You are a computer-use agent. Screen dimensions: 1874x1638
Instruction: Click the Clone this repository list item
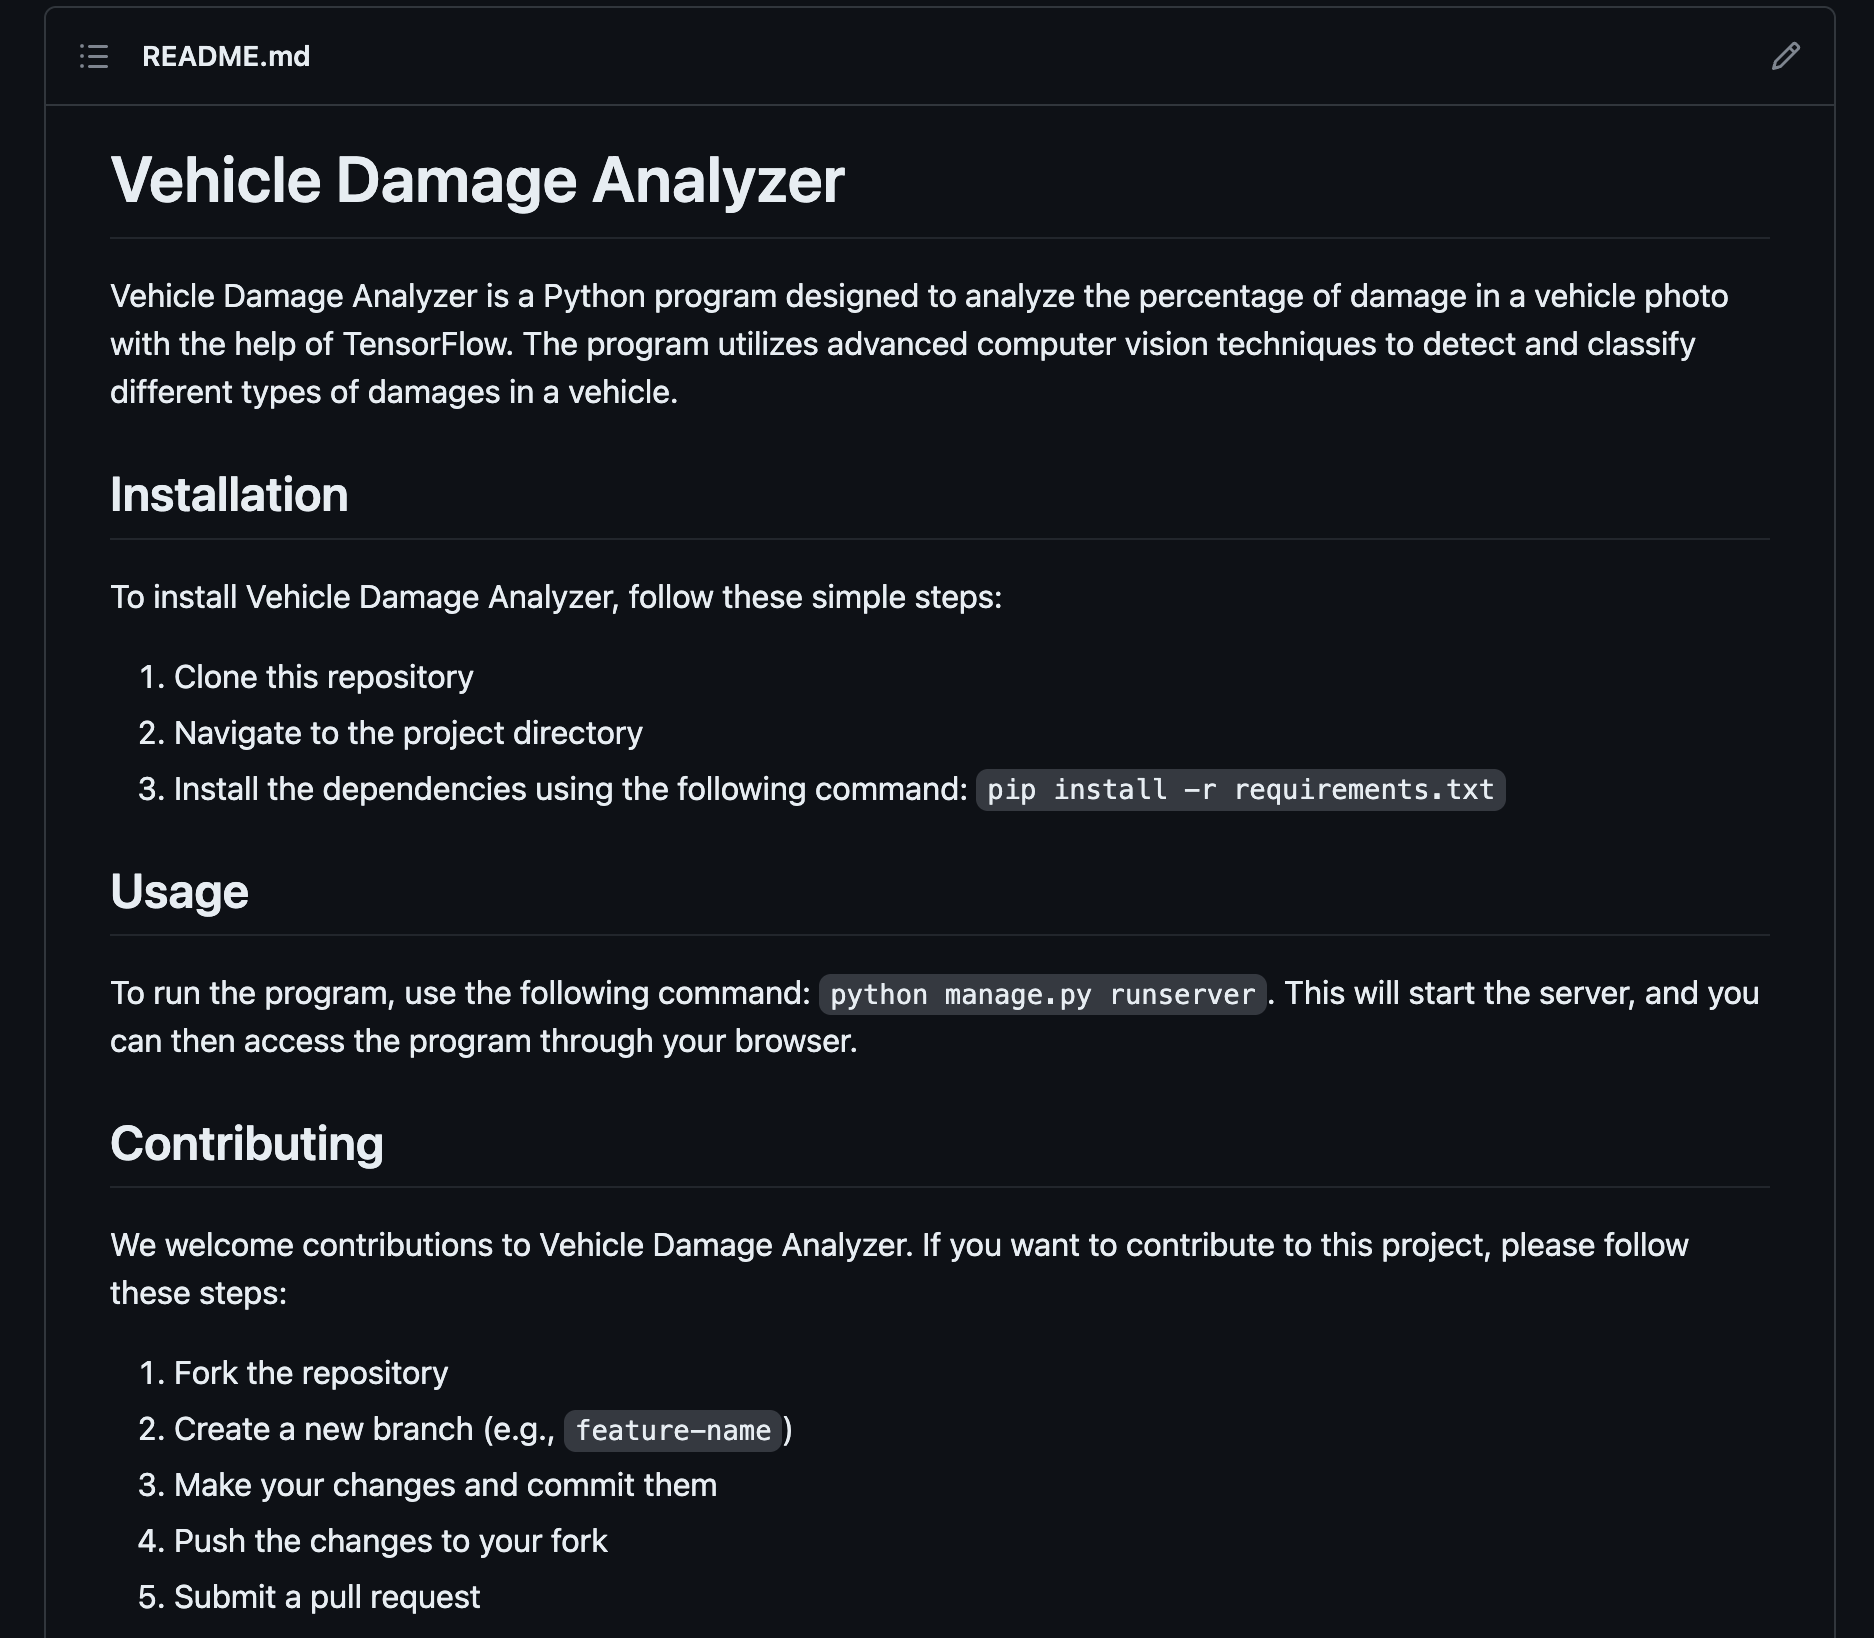click(x=323, y=677)
